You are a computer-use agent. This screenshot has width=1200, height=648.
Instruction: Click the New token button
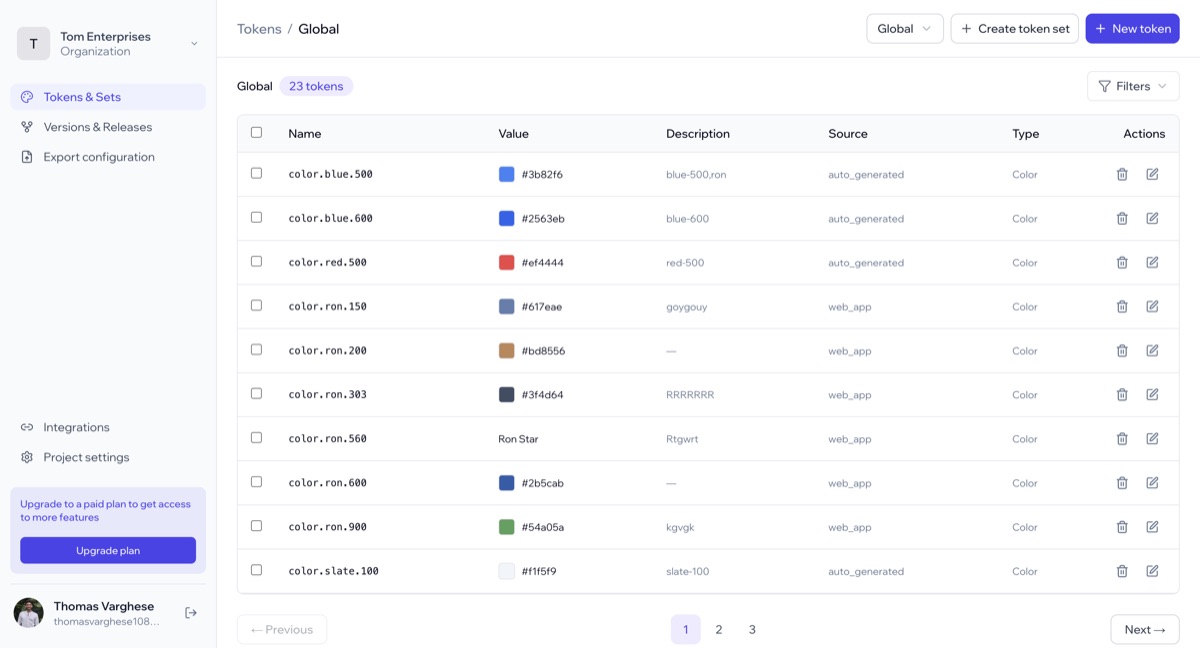pyautogui.click(x=1133, y=29)
